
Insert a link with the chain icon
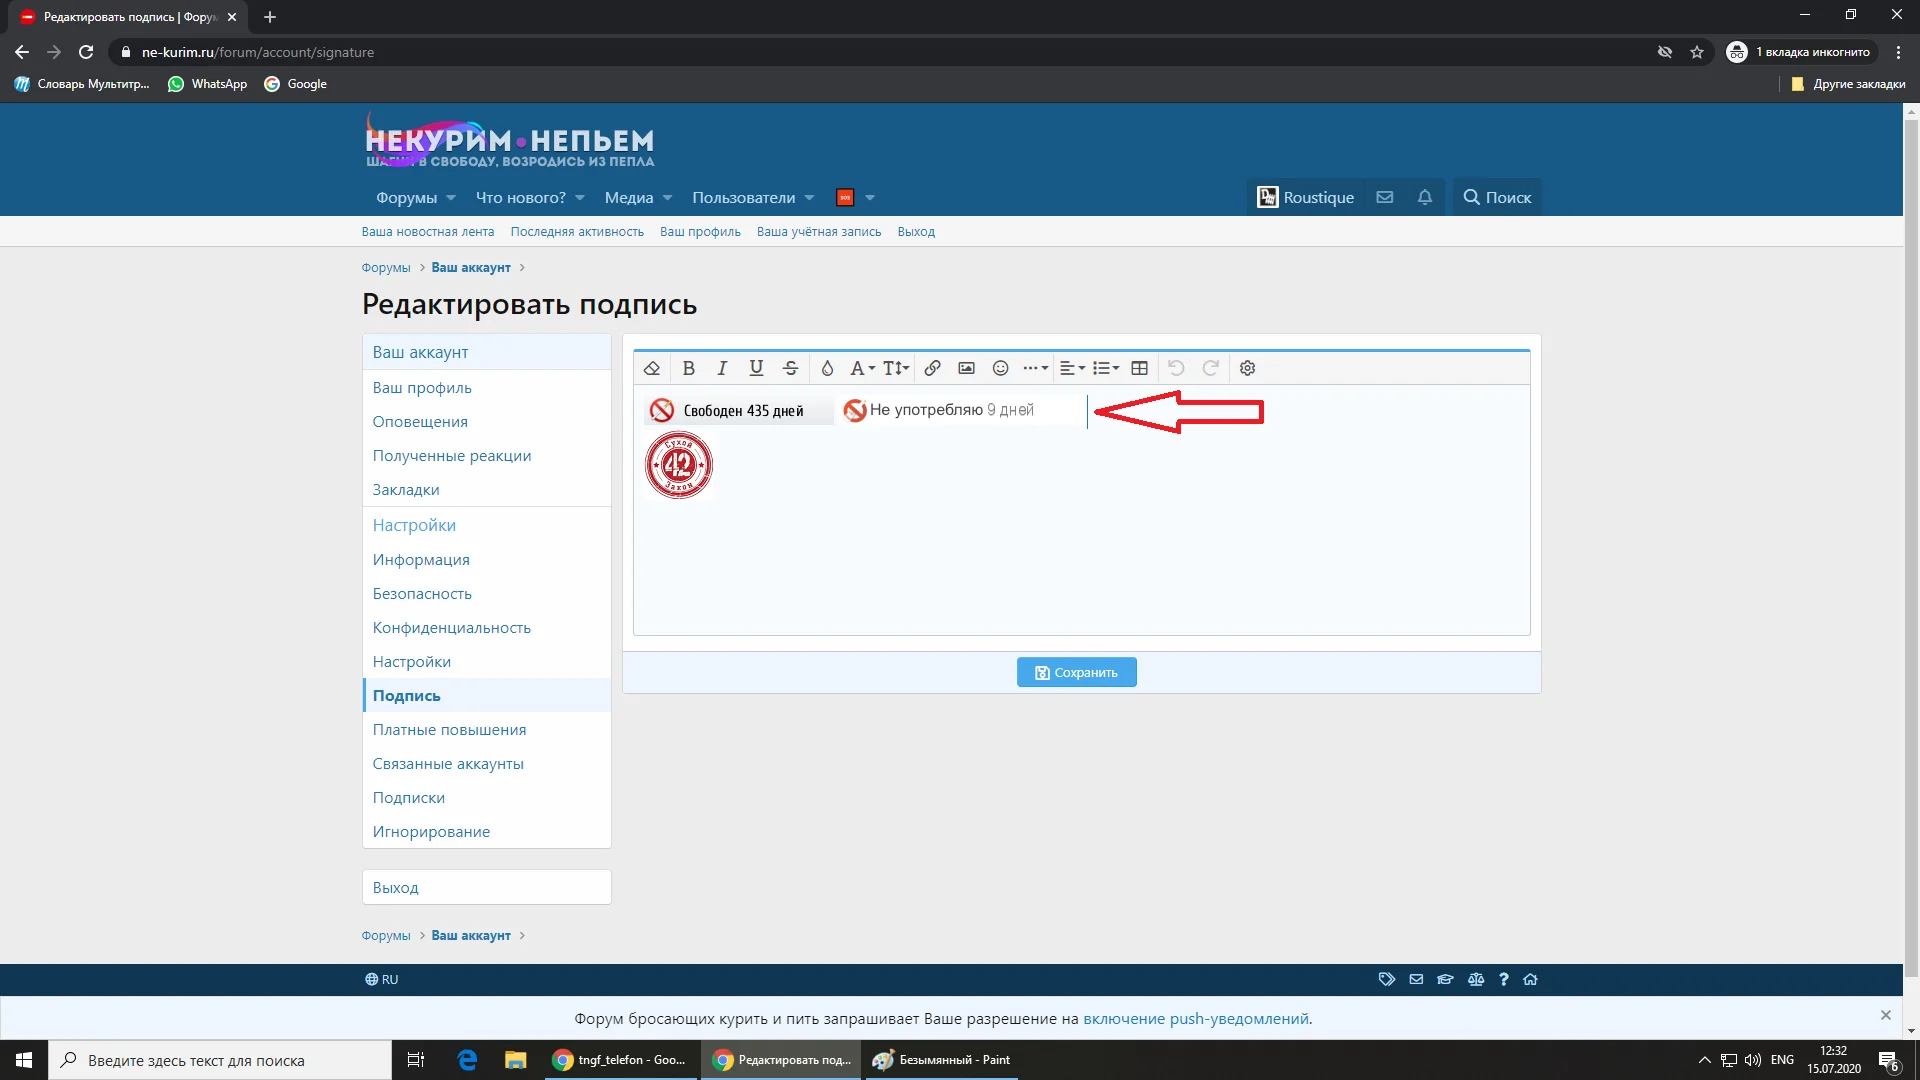point(932,368)
